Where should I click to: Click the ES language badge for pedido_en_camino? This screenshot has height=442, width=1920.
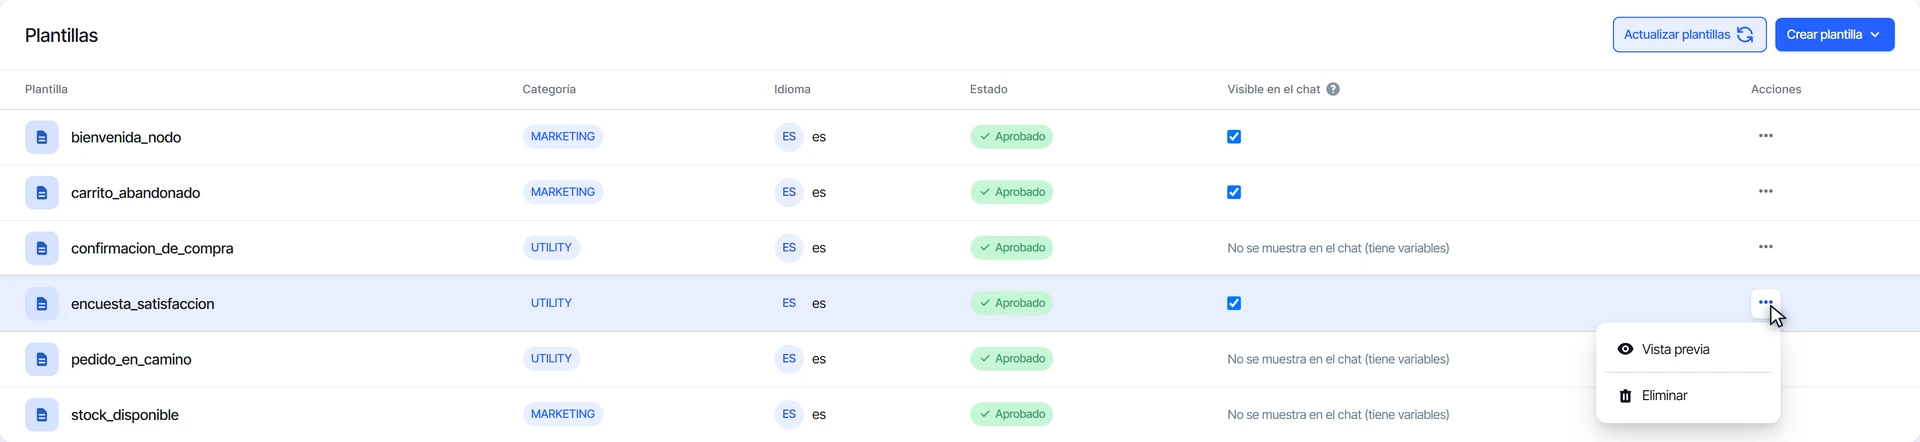[x=789, y=359]
